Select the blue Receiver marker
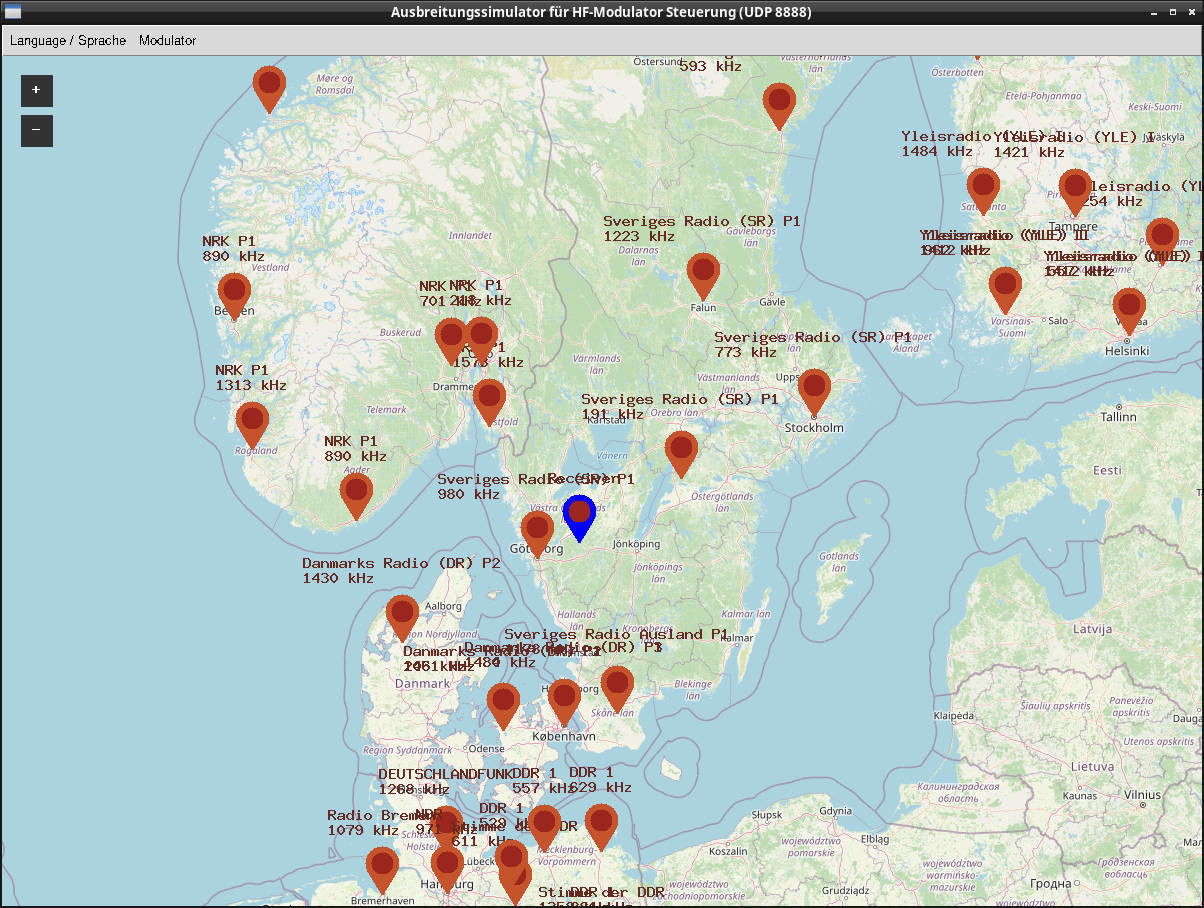The image size is (1204, 908). click(579, 518)
